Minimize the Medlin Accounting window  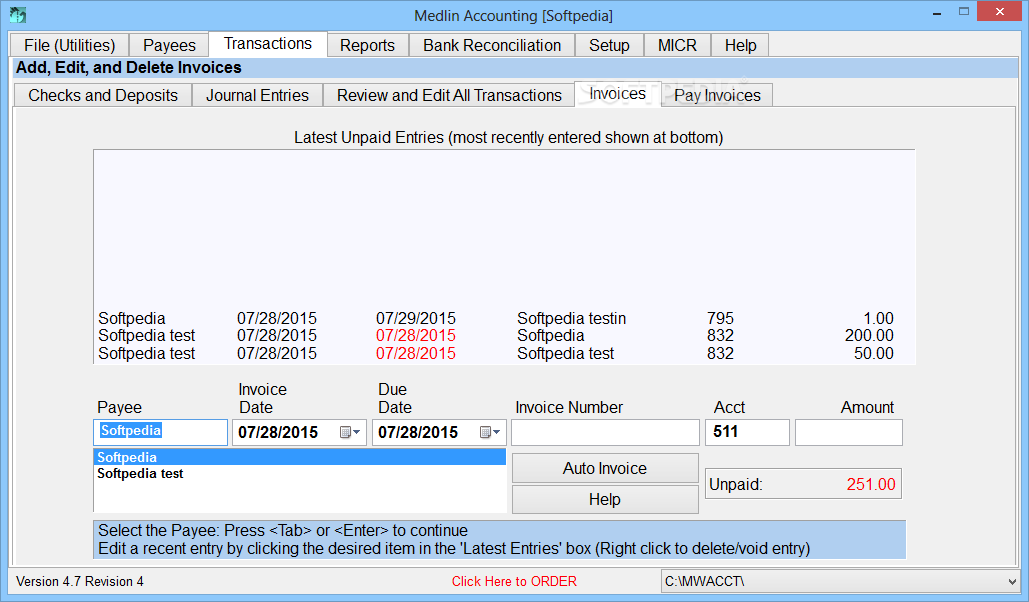(937, 12)
